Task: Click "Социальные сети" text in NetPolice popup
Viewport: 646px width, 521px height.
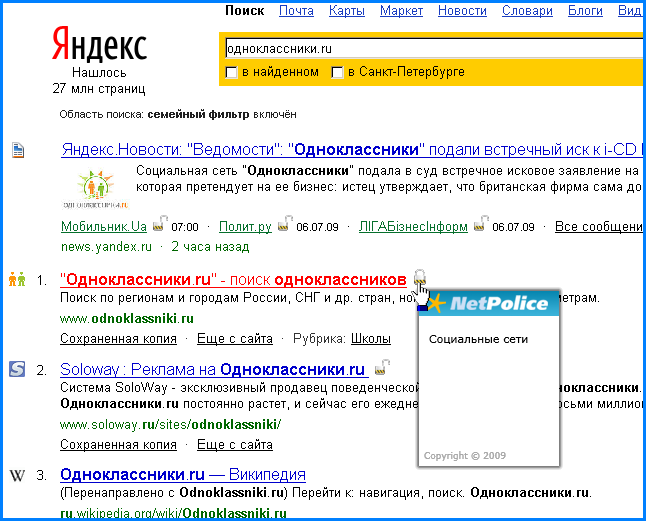Action: [478, 339]
